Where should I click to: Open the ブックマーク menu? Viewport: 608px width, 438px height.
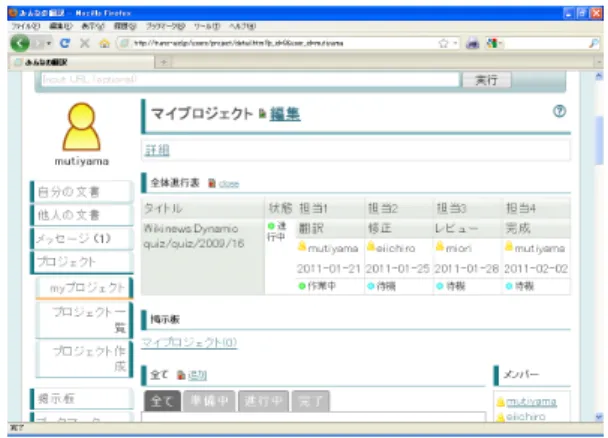click(165, 26)
